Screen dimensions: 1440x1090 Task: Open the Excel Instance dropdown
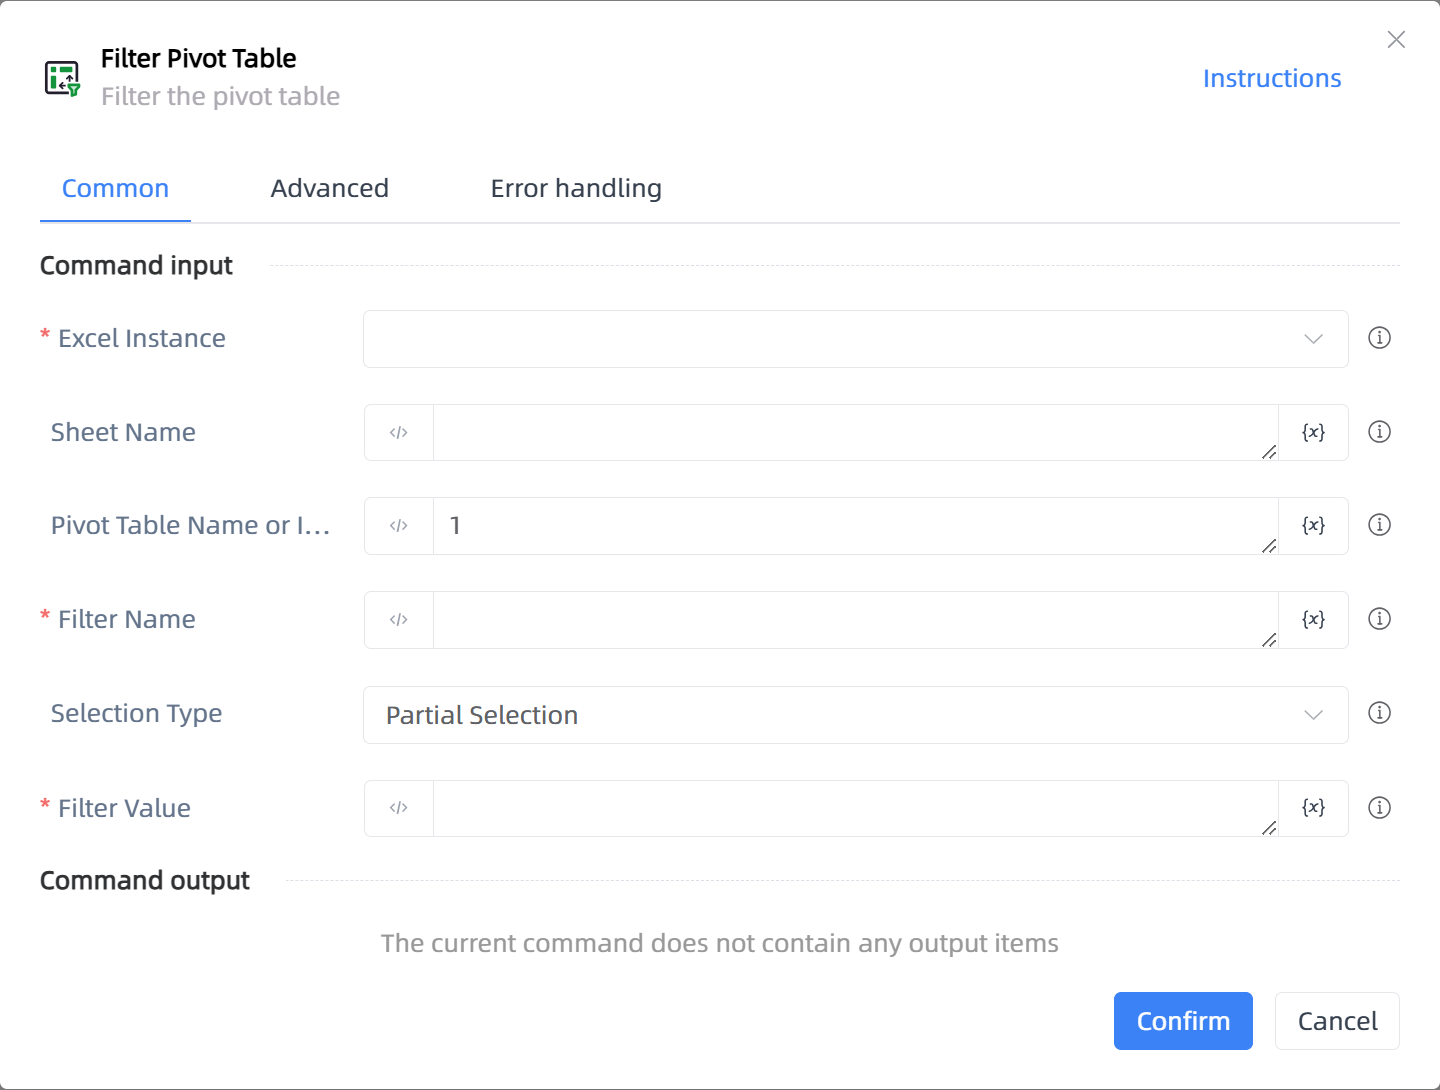coord(855,339)
